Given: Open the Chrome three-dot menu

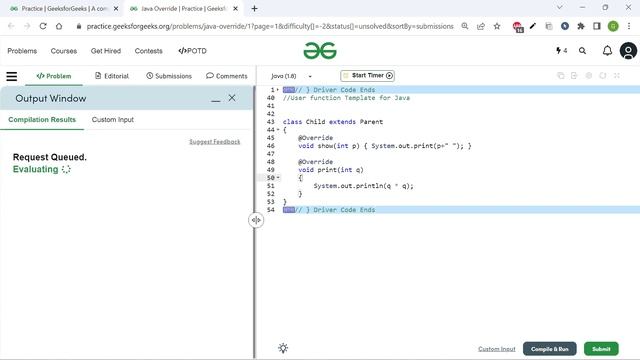Looking at the screenshot, I should 629,26.
